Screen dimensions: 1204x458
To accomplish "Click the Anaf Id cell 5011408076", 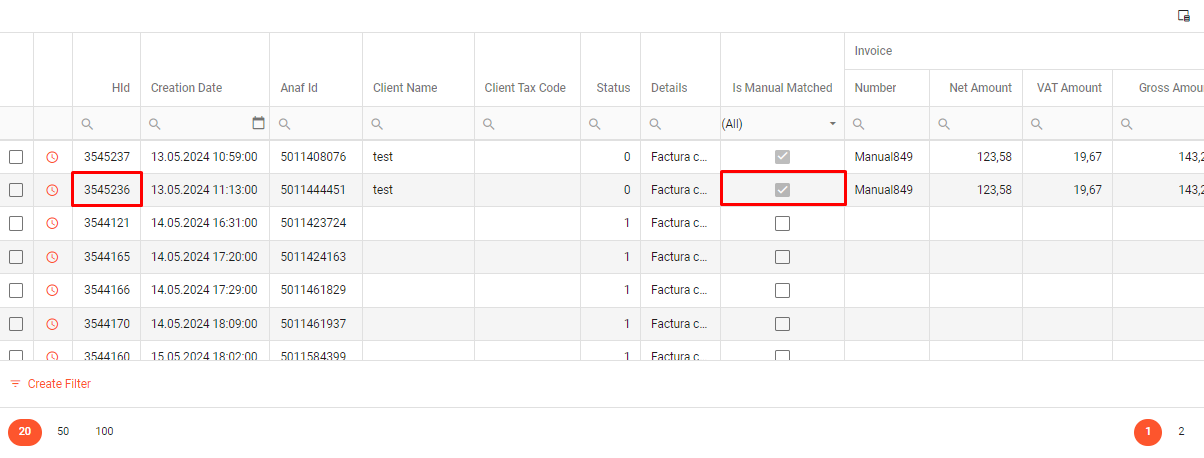I will [x=316, y=157].
